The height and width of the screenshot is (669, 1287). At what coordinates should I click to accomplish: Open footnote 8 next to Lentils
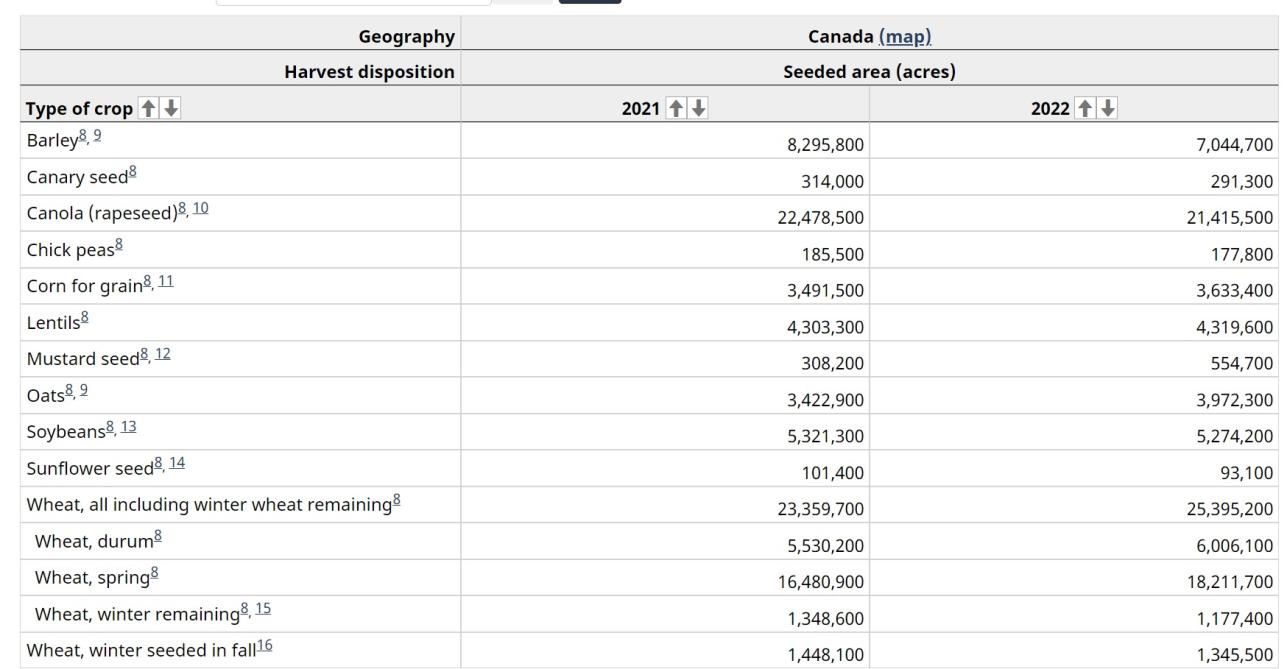point(85,319)
